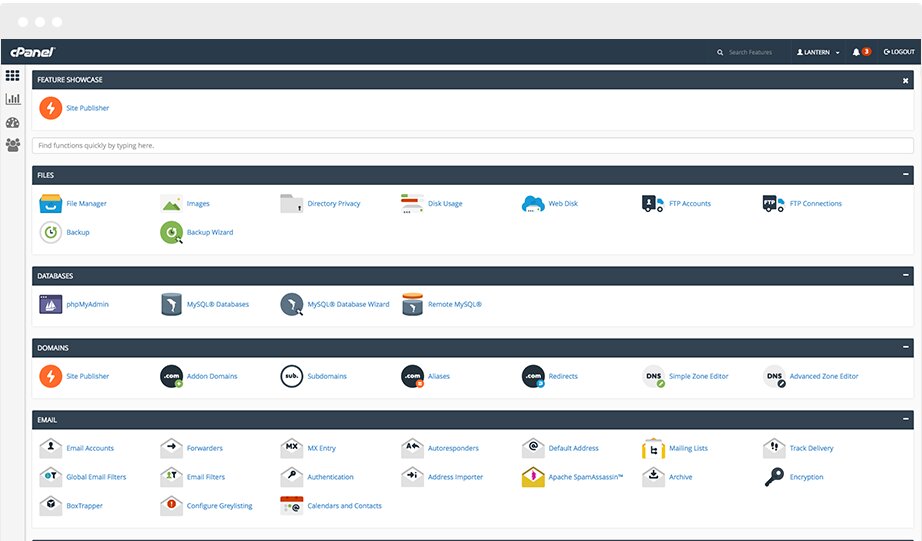Click the Subdomains icon
Image resolution: width=922 pixels, height=541 pixels.
[x=291, y=376]
